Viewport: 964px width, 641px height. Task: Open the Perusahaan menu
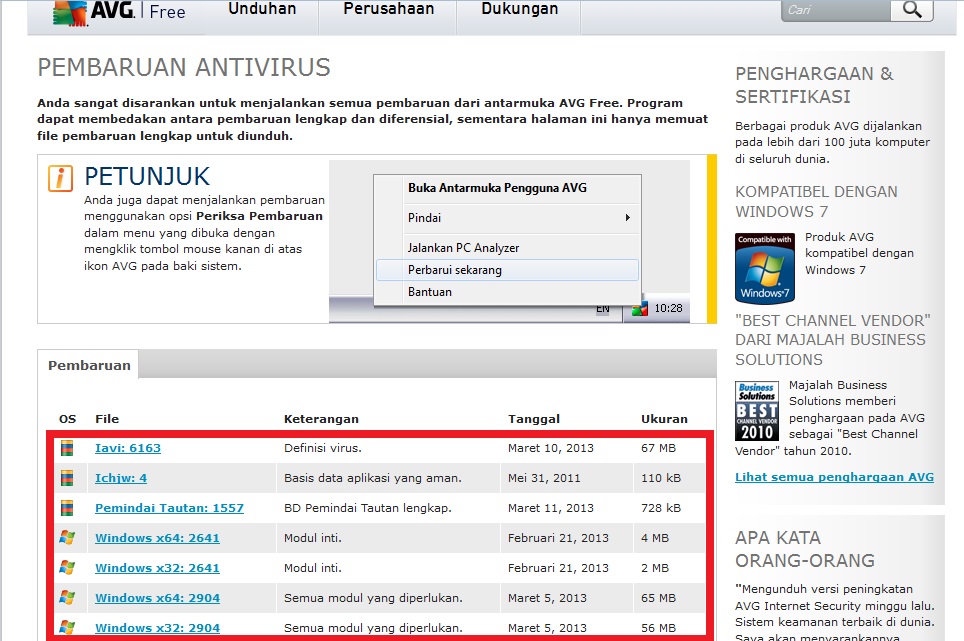(x=389, y=9)
